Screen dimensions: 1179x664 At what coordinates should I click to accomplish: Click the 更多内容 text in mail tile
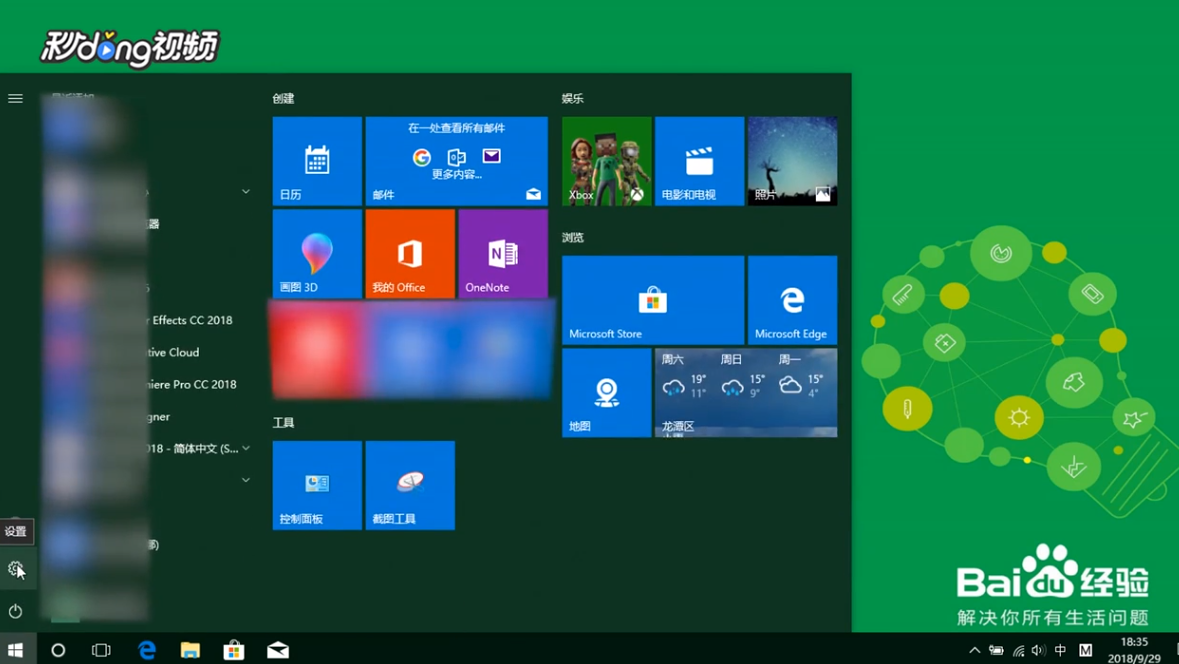point(456,174)
